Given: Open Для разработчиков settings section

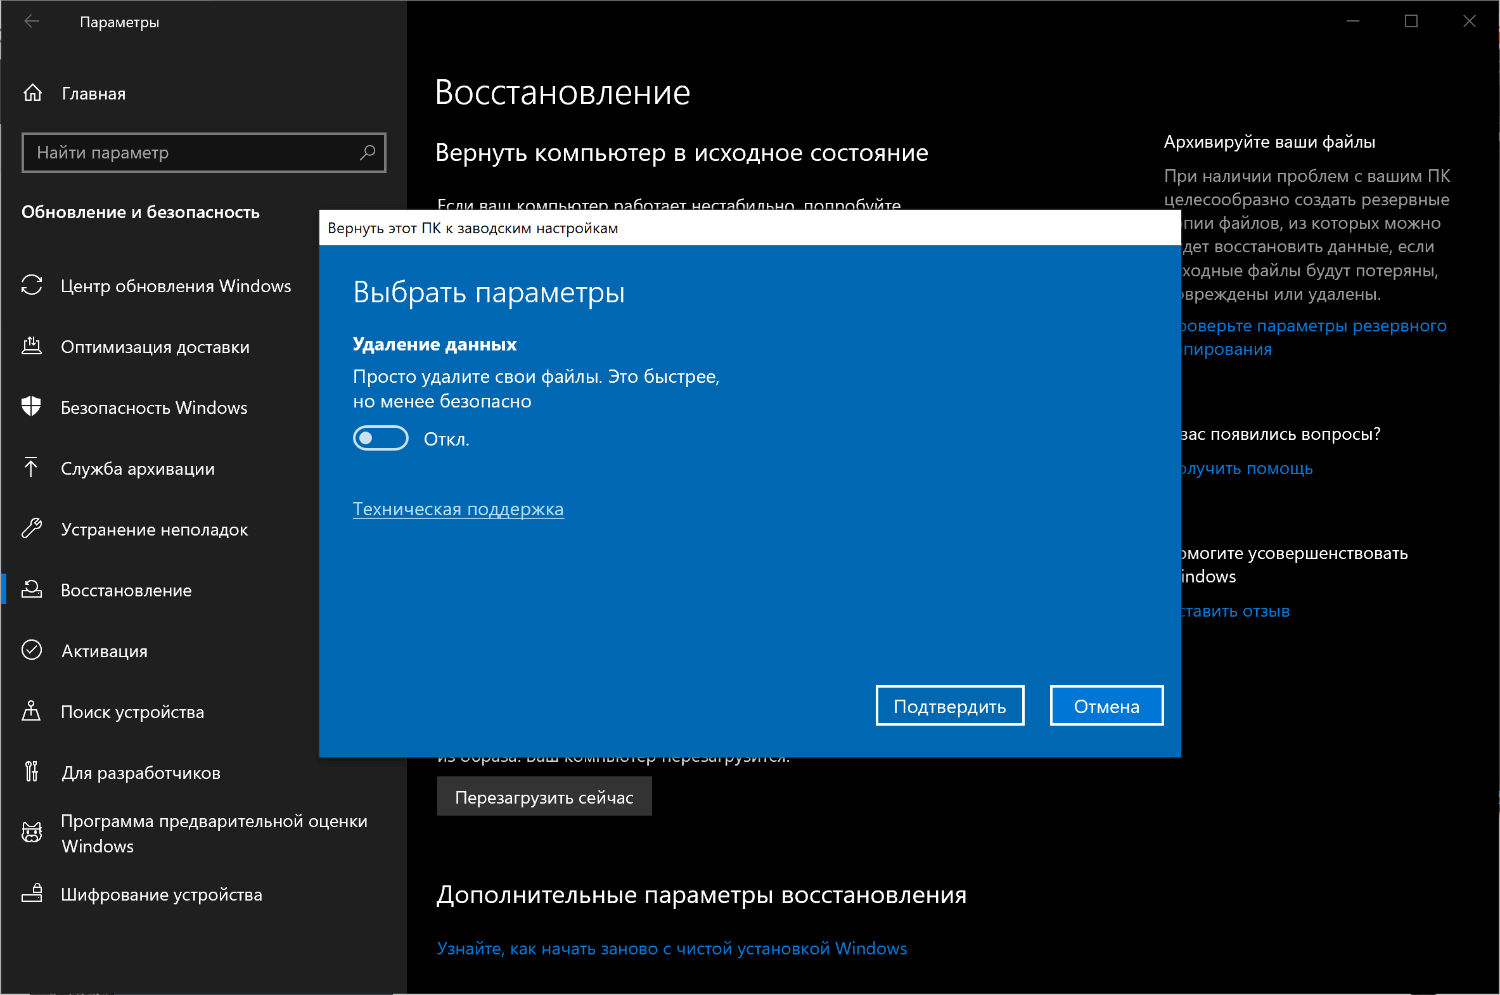Looking at the screenshot, I should (x=140, y=773).
